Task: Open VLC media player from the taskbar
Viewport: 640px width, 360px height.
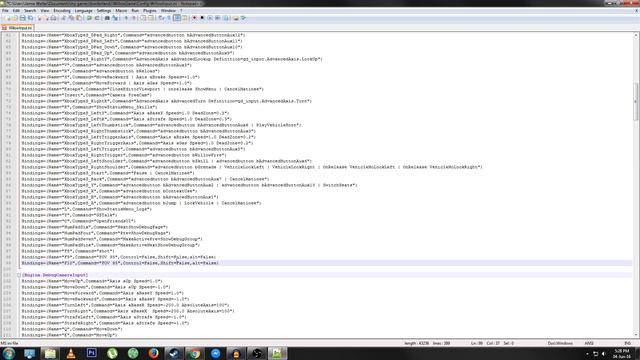Action: [x=71, y=353]
